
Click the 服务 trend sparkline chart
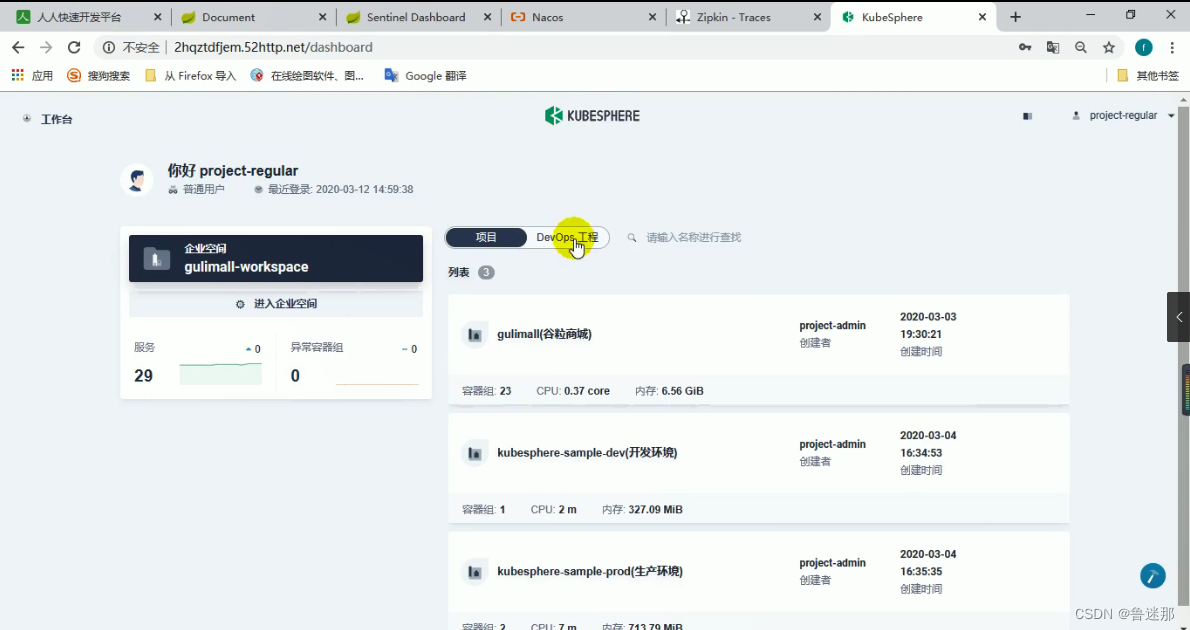[x=221, y=373]
